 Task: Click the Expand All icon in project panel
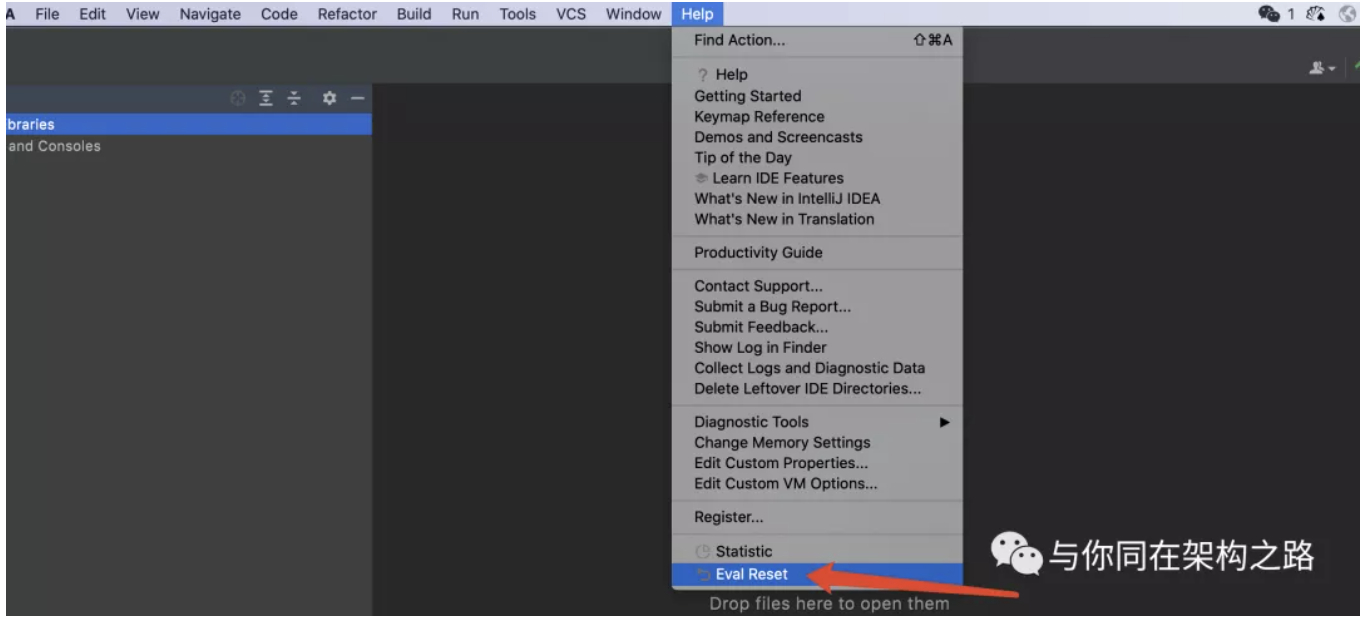click(267, 98)
